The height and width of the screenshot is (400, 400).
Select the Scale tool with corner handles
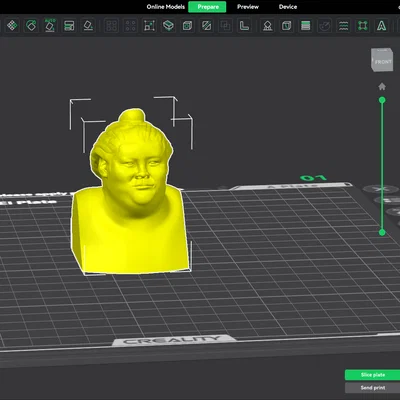click(149, 26)
